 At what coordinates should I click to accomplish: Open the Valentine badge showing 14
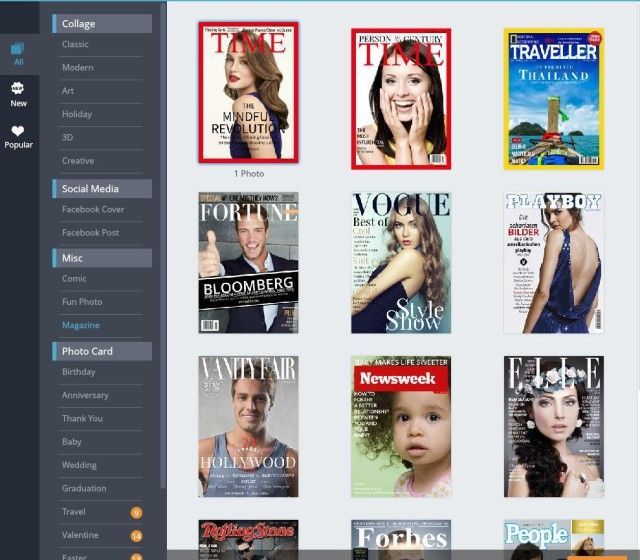137,536
